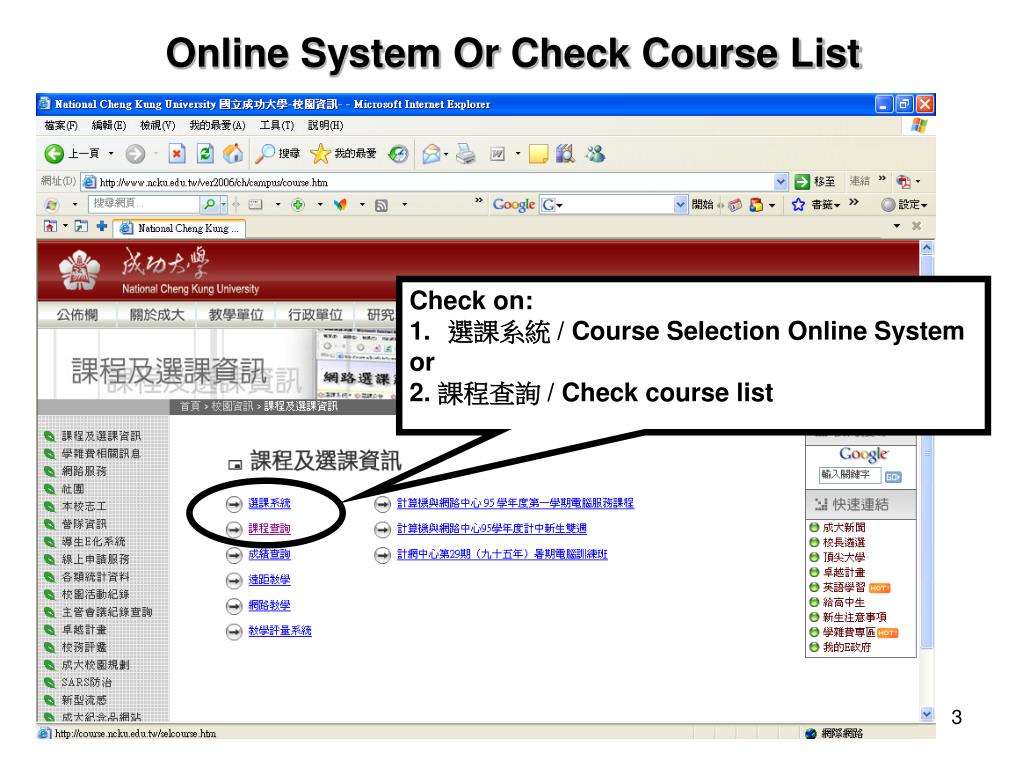This screenshot has width=1024, height=768.
Task: Select the National Cheng Kung browser tab
Action: click(x=180, y=228)
